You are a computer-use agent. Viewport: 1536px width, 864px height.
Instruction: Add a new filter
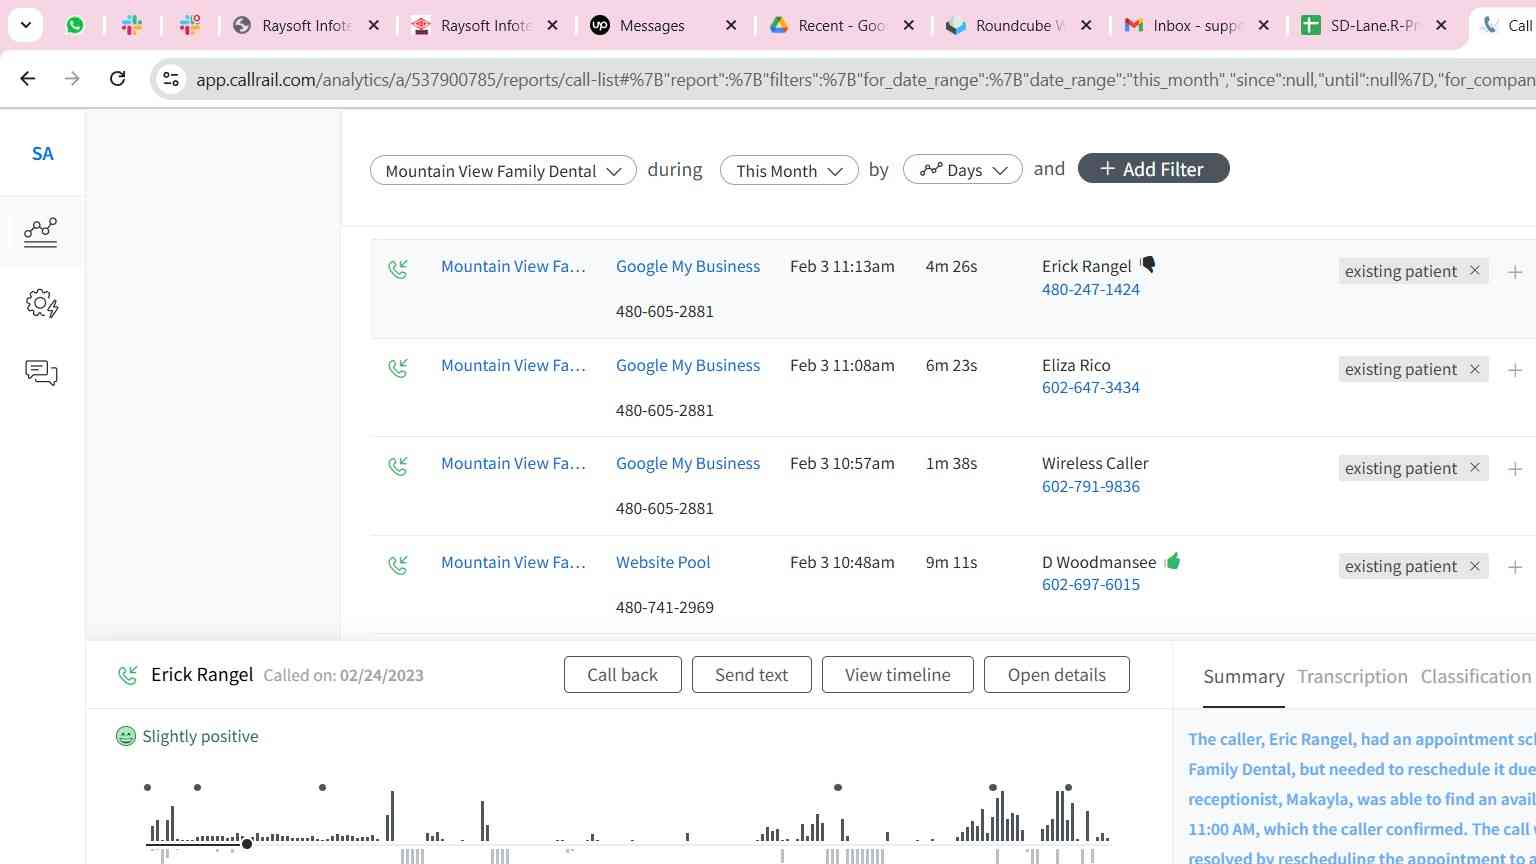pyautogui.click(x=1153, y=169)
